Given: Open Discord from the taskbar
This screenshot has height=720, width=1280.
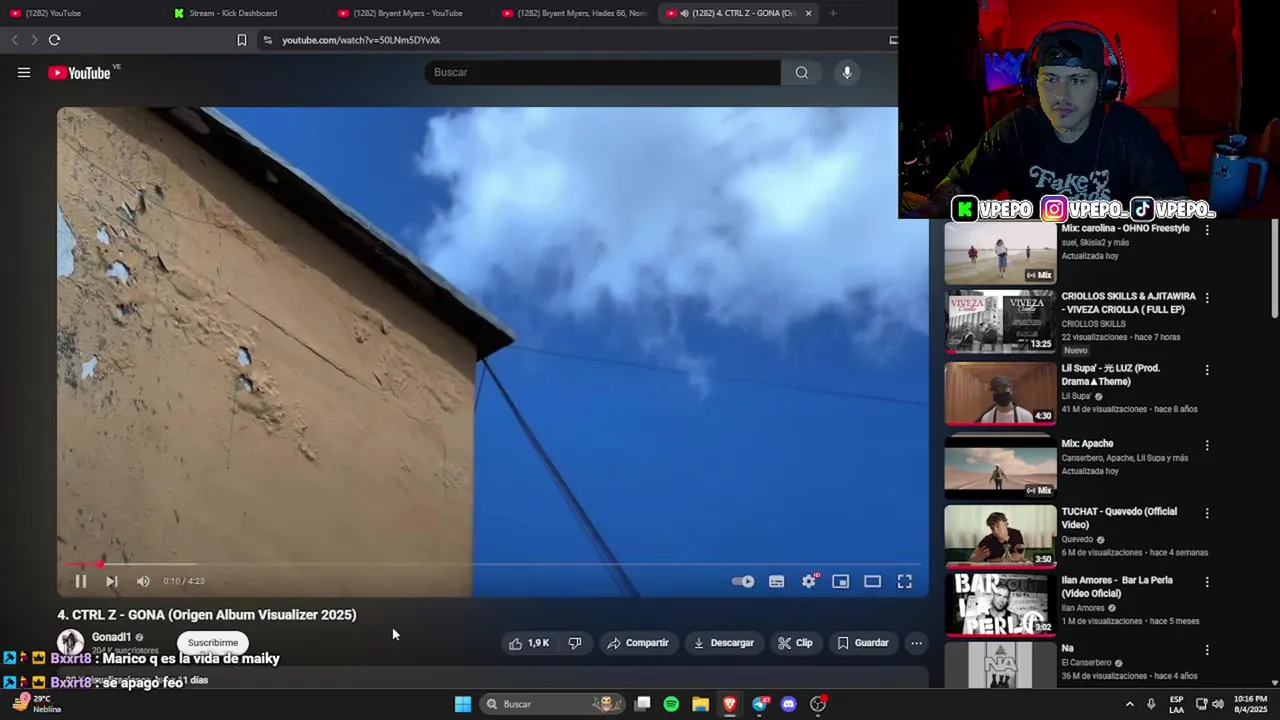Looking at the screenshot, I should point(788,704).
